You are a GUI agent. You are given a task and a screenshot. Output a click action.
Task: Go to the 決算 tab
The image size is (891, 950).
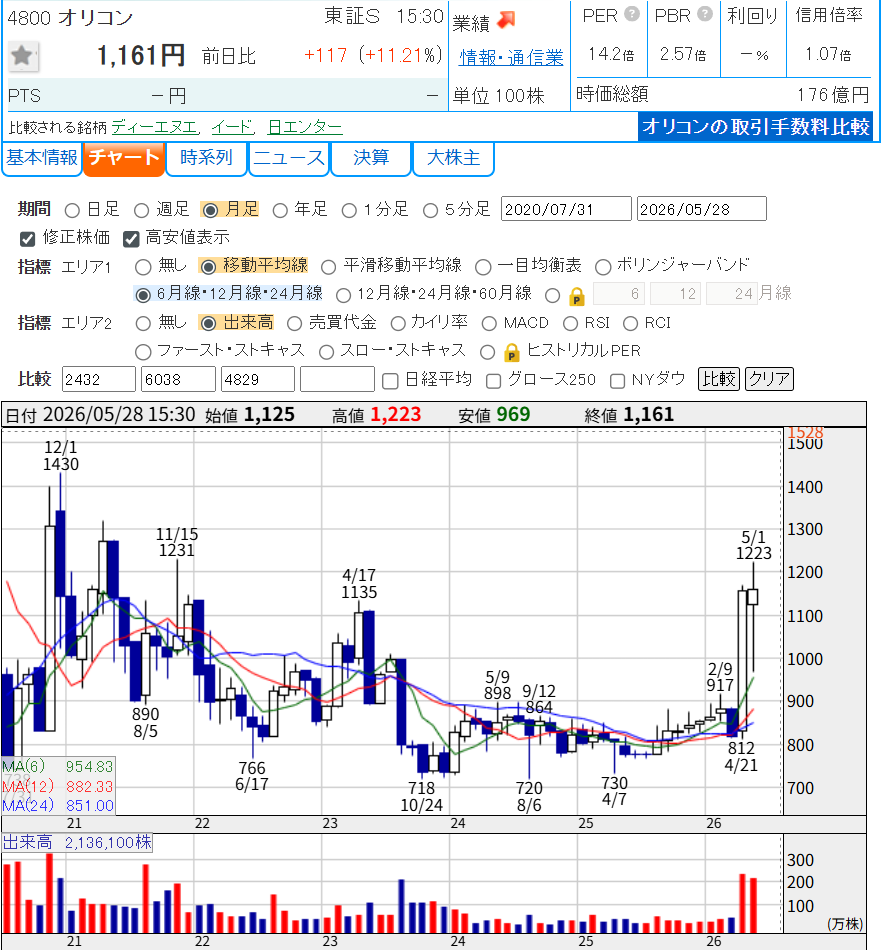point(371,158)
